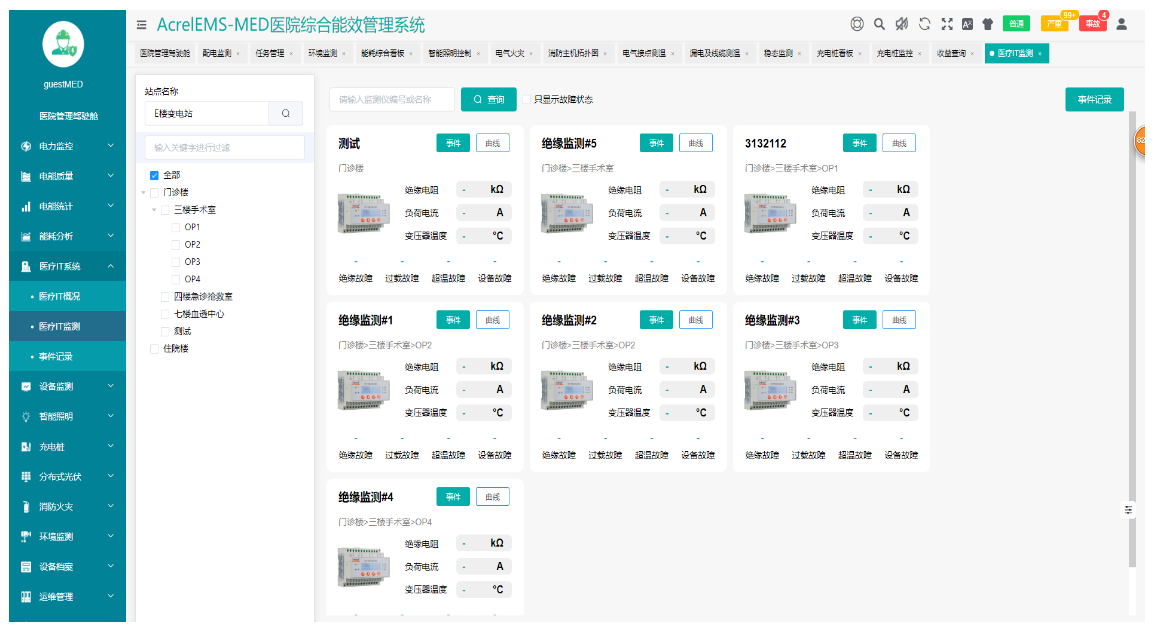
Task: Enter fullscreen using the expand icon
Action: [x=947, y=24]
